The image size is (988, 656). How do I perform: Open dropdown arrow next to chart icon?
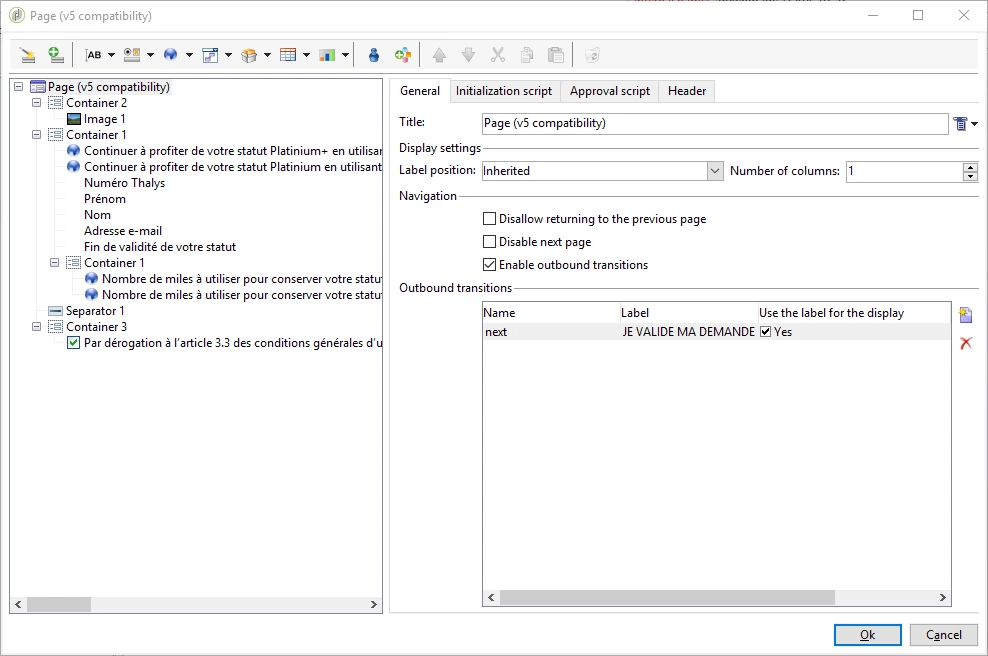(x=345, y=55)
